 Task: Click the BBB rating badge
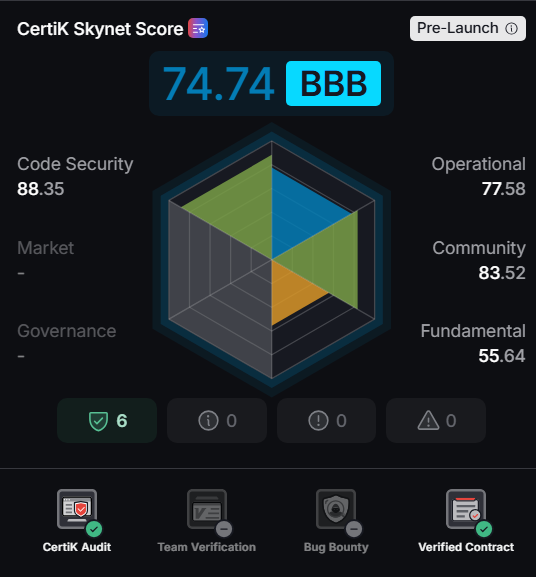(x=333, y=84)
